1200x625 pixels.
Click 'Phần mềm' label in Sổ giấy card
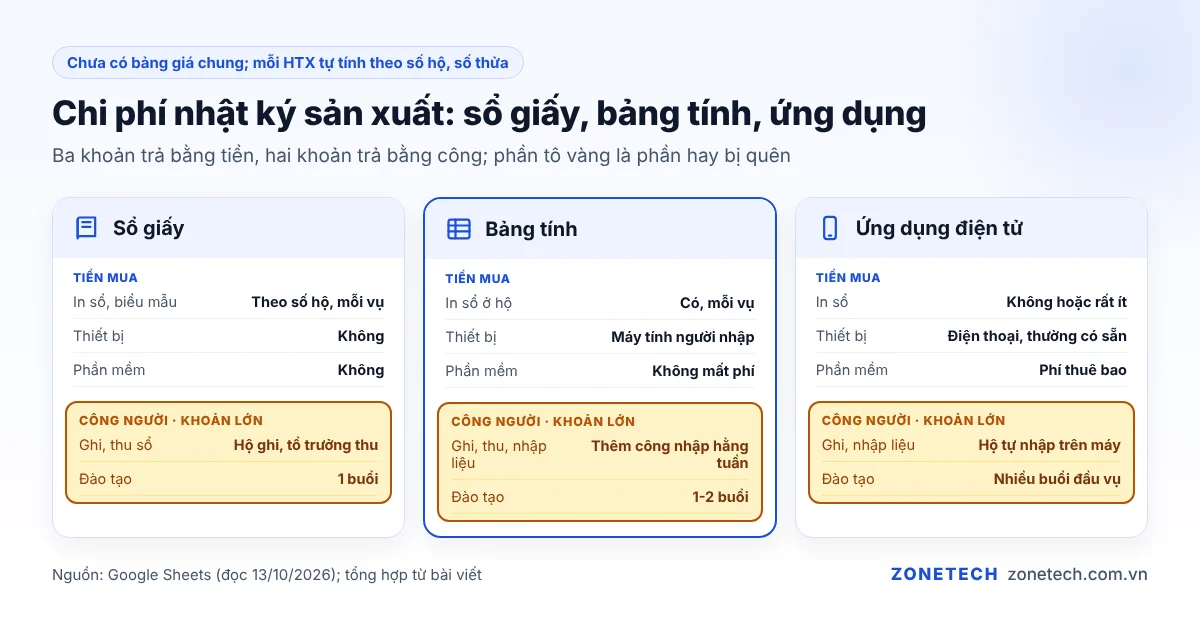(109, 370)
